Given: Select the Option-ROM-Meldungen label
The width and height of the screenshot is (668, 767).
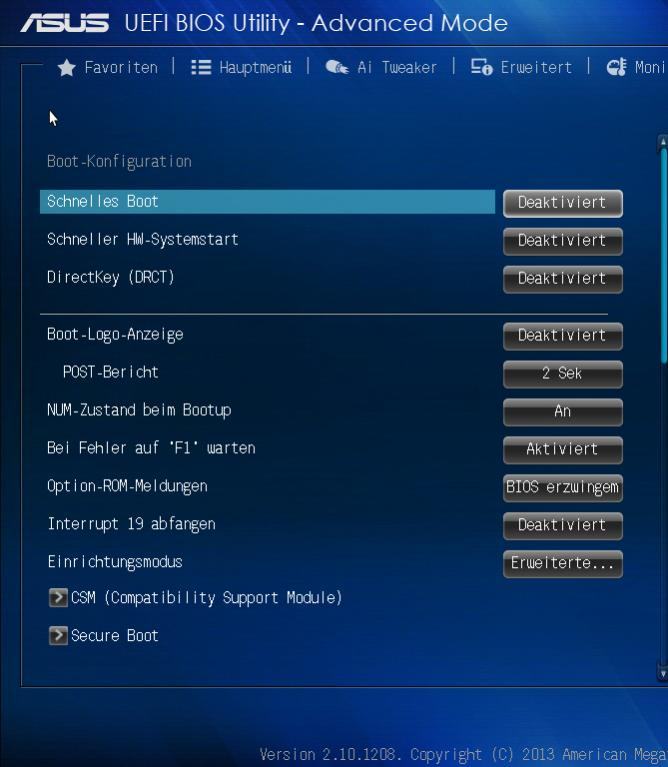Looking at the screenshot, I should pos(127,486).
